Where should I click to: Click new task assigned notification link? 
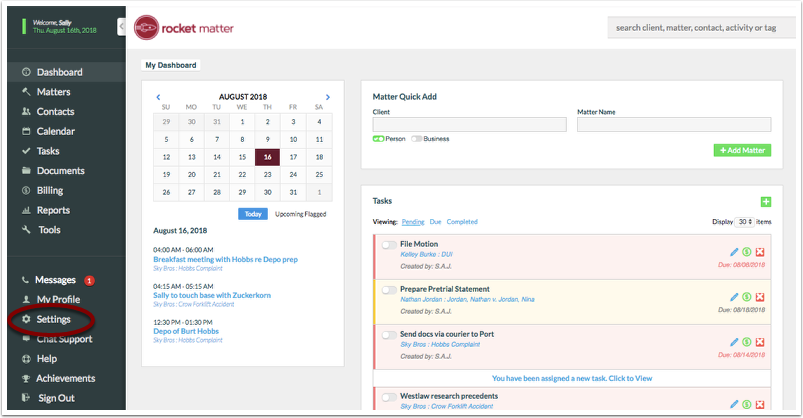coord(572,379)
